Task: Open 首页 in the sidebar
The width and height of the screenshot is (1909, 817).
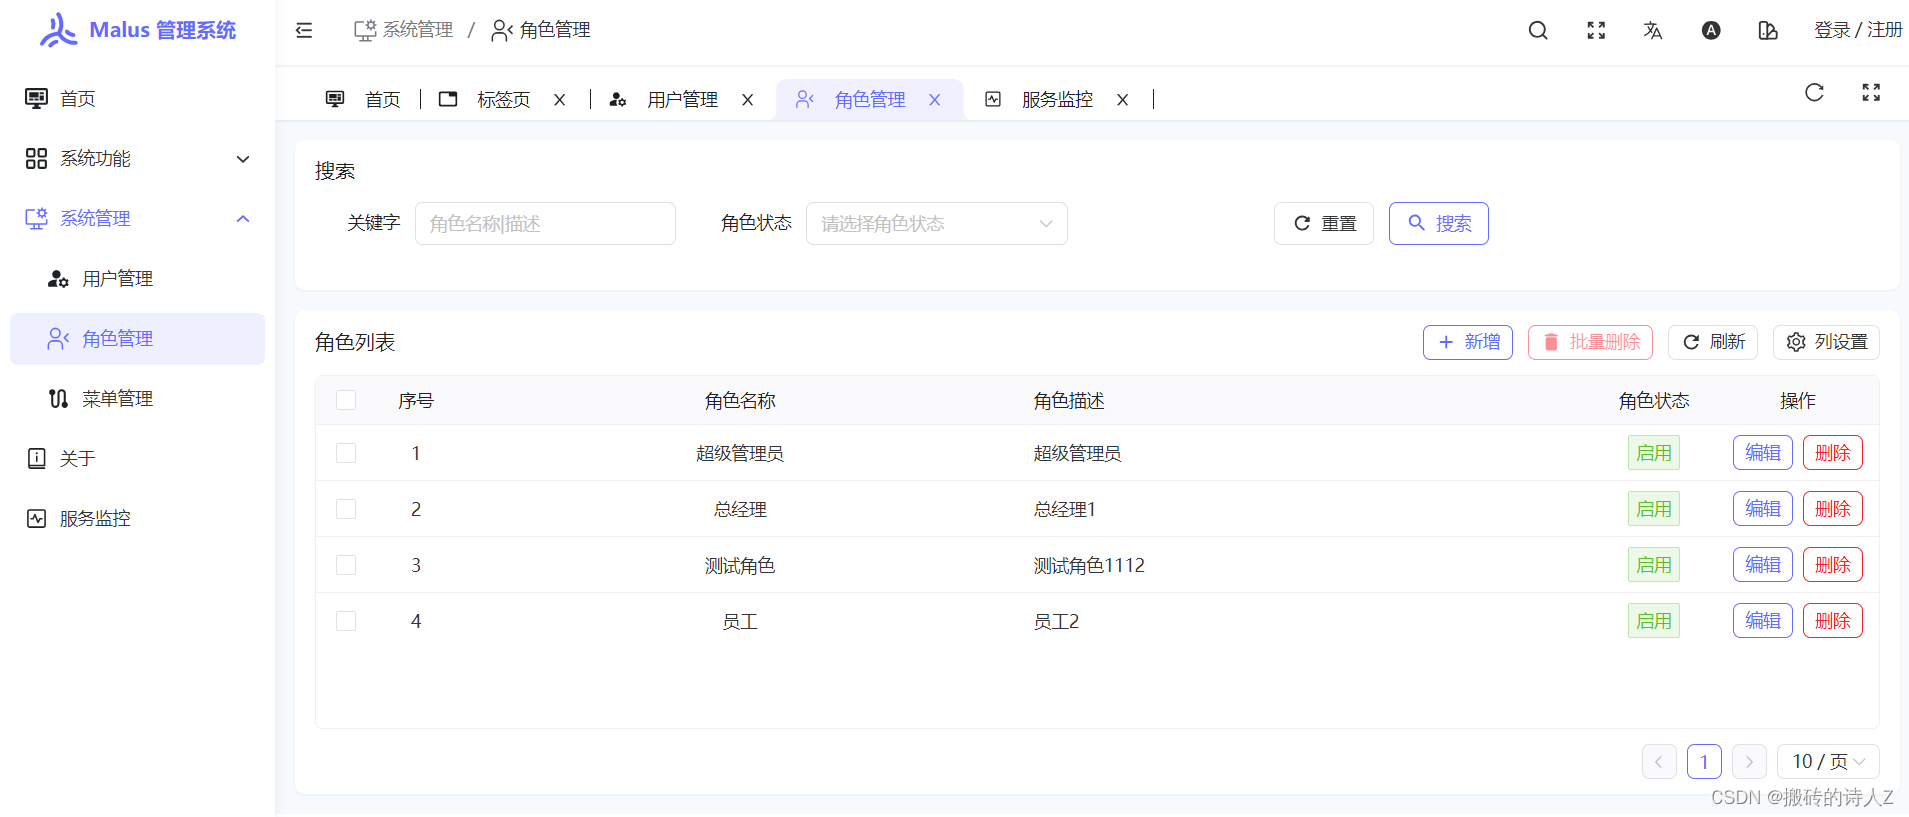Action: coord(138,98)
